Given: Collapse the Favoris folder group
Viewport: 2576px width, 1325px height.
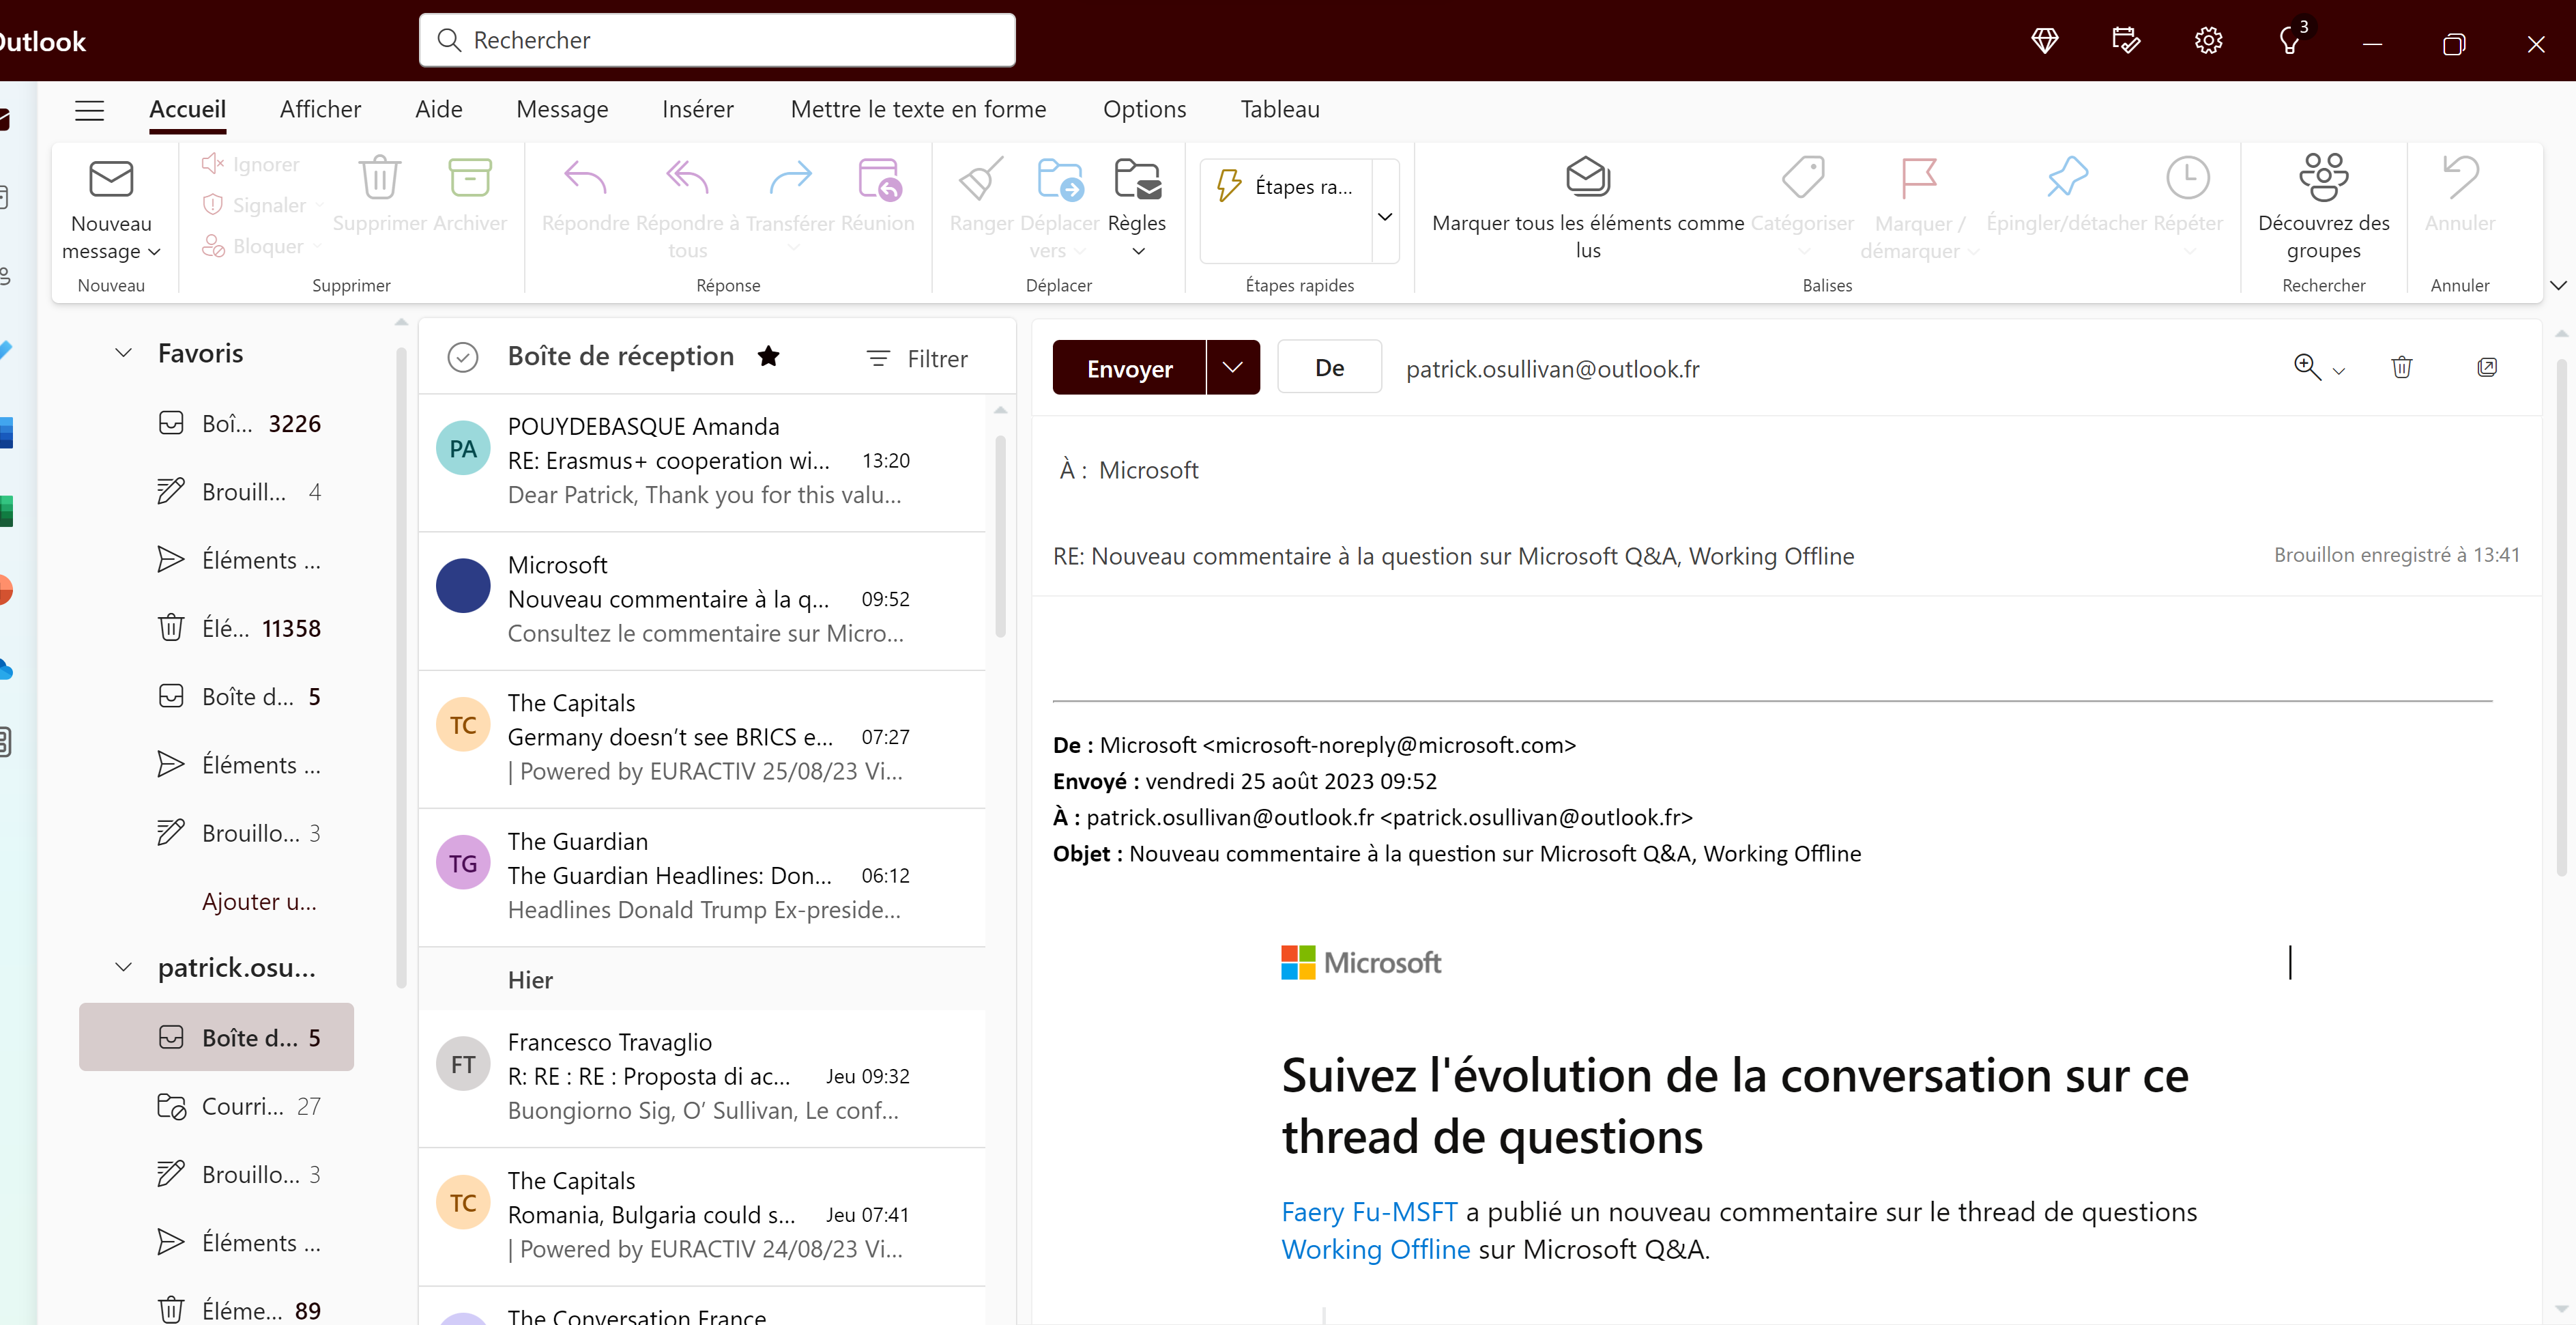Looking at the screenshot, I should pyautogui.click(x=123, y=353).
